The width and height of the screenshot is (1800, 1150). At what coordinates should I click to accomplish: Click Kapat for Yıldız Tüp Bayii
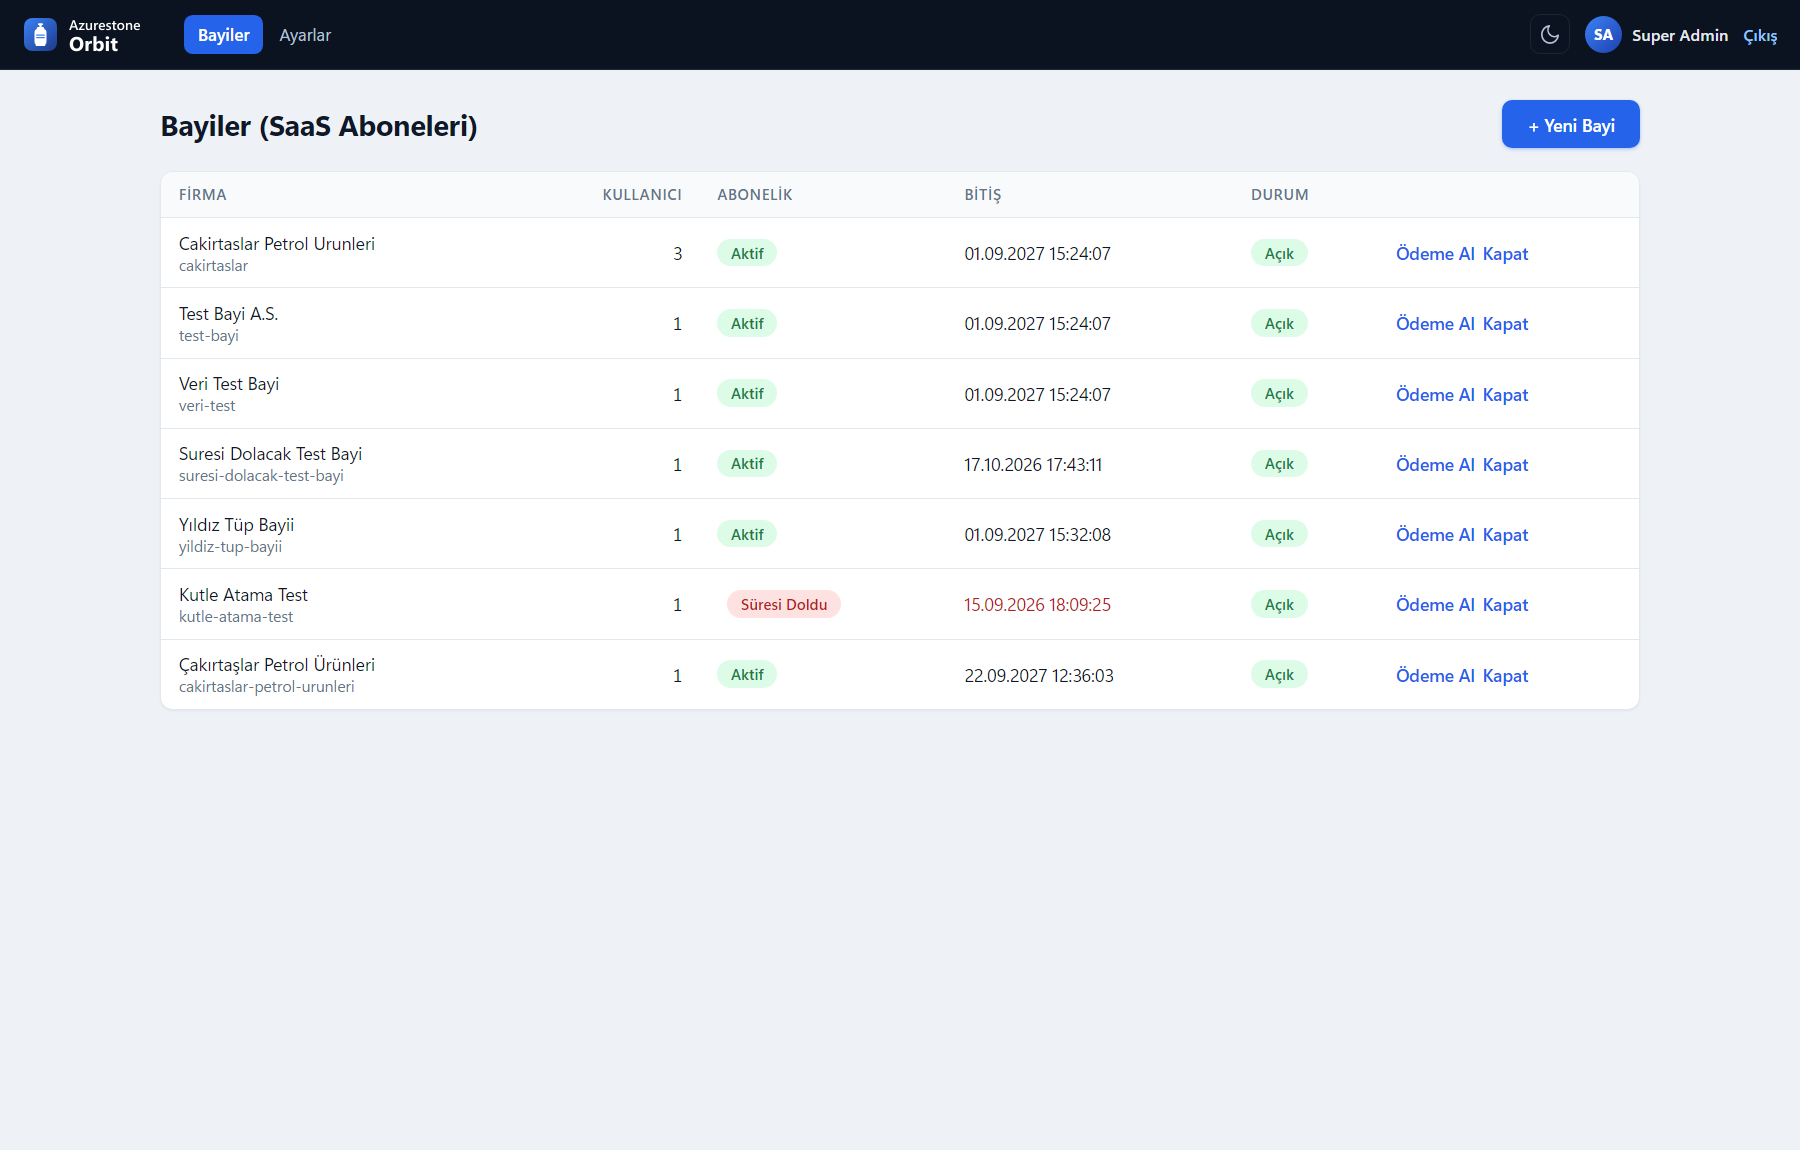click(x=1505, y=535)
